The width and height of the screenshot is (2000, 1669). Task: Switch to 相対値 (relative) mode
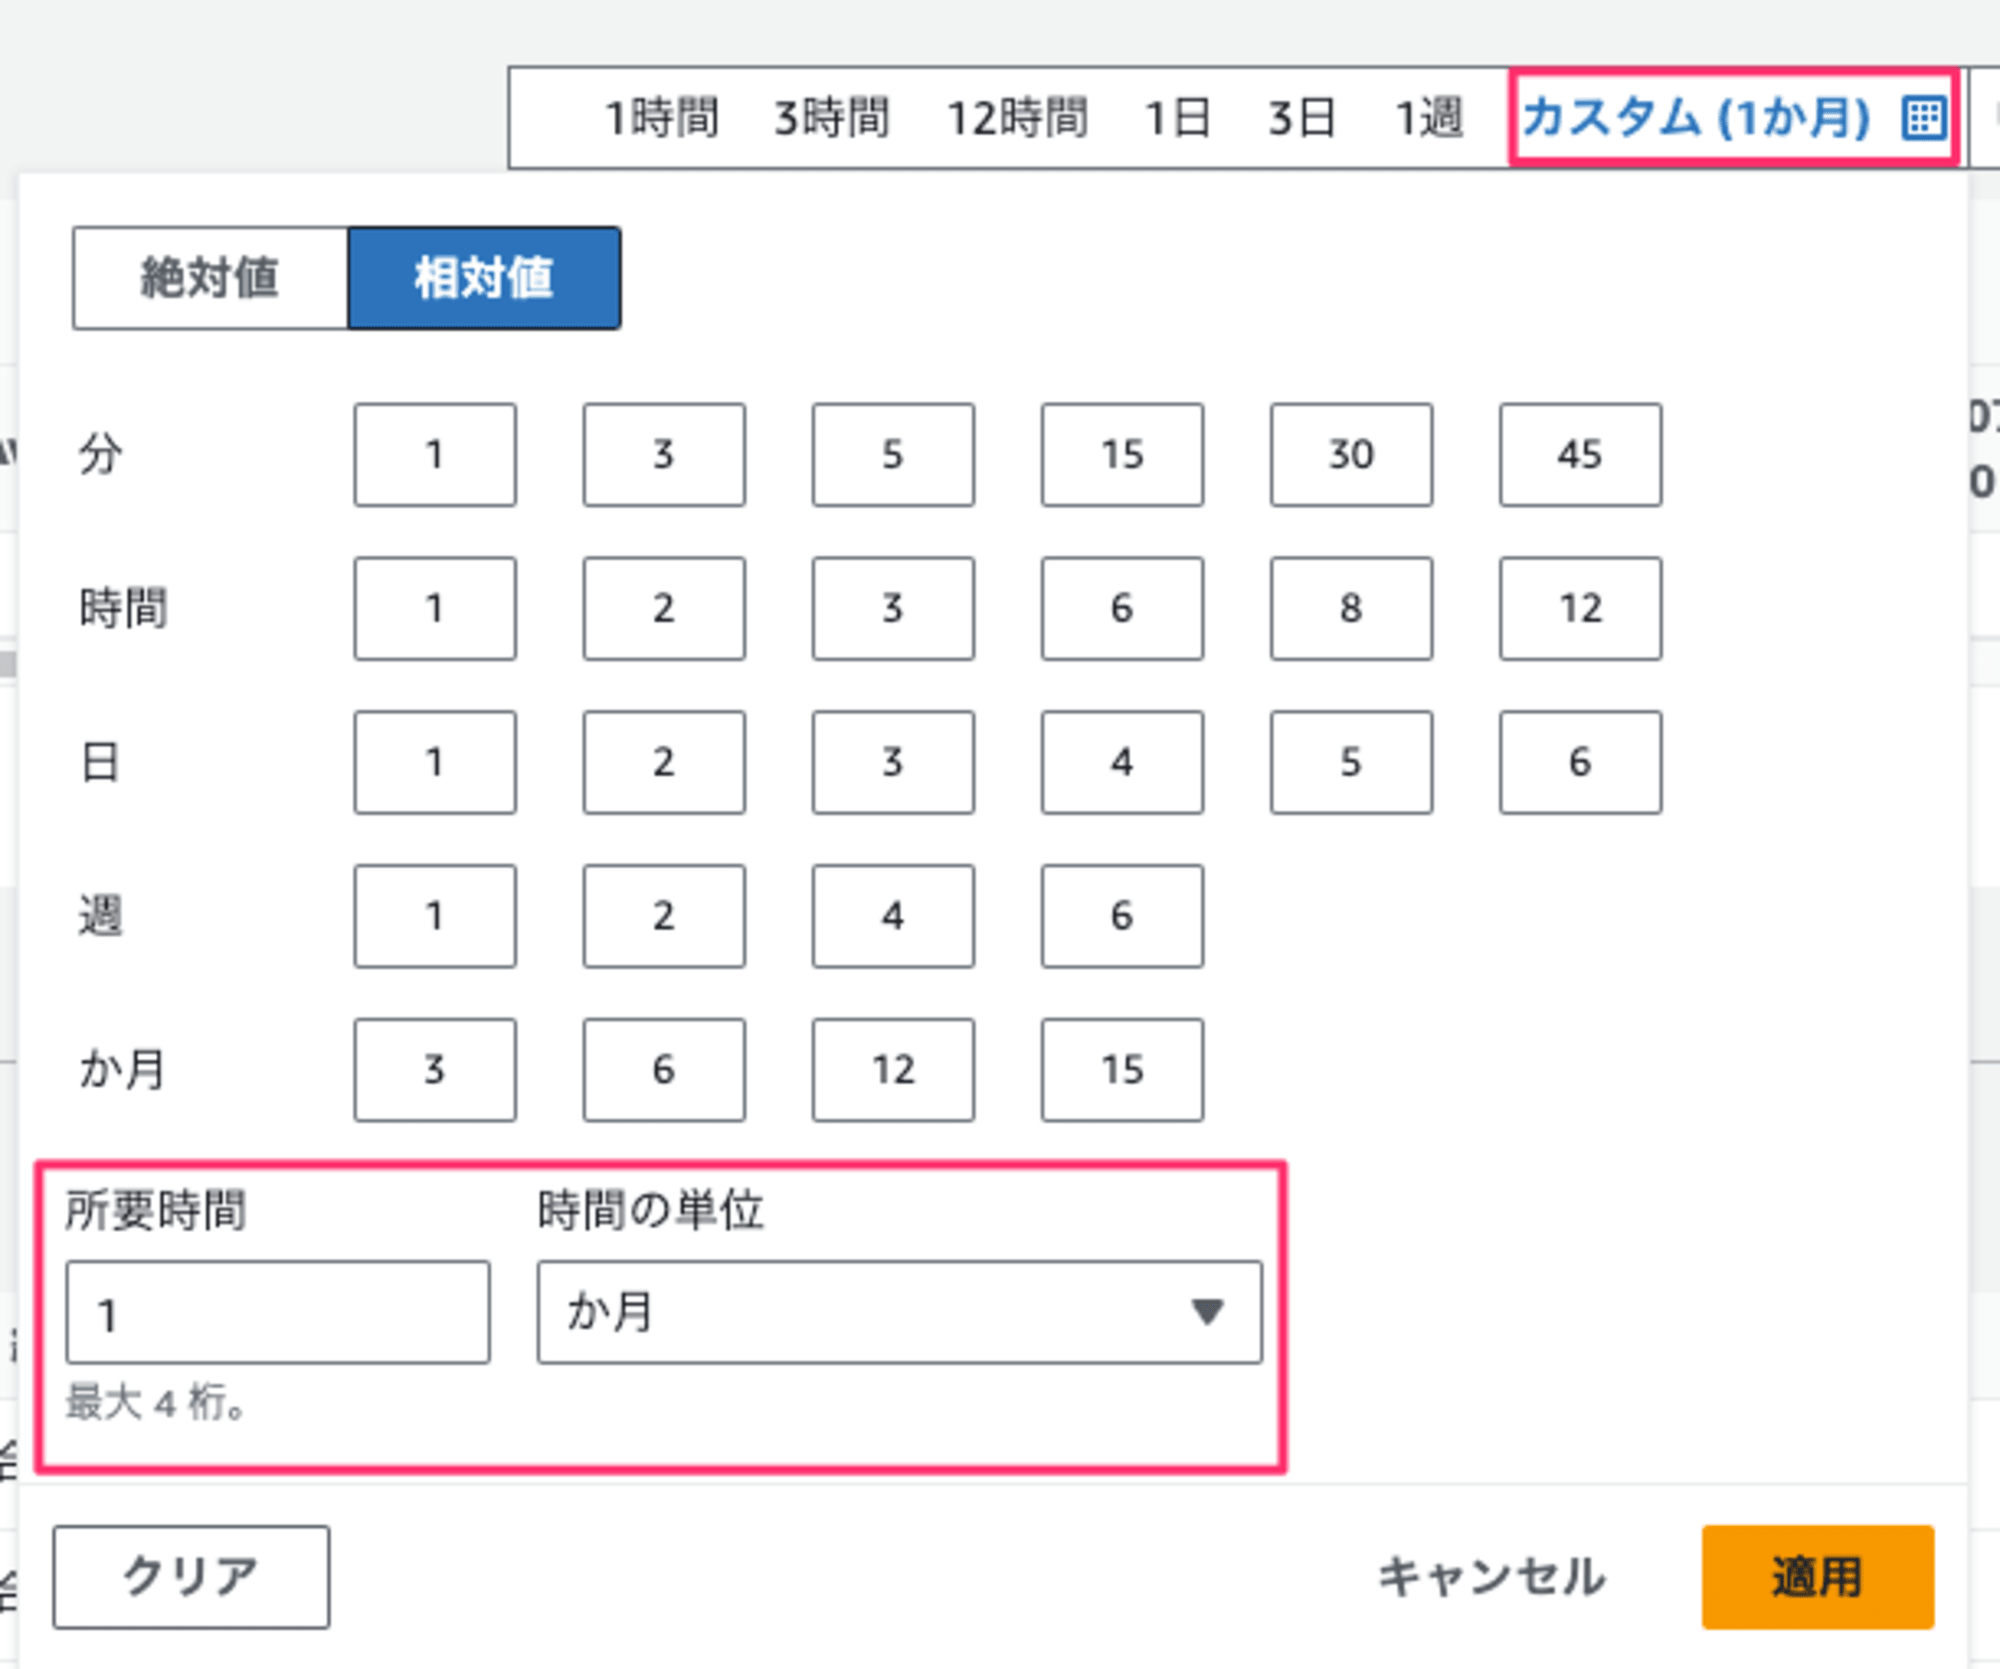coord(484,278)
